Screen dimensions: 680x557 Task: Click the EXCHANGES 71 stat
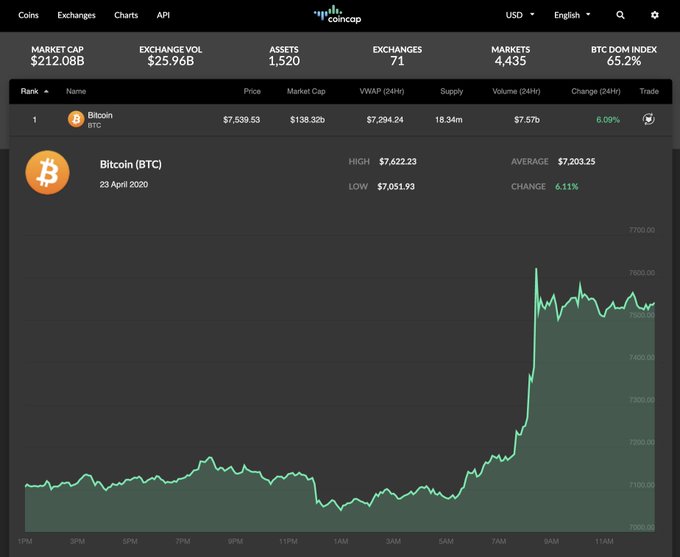(397, 56)
